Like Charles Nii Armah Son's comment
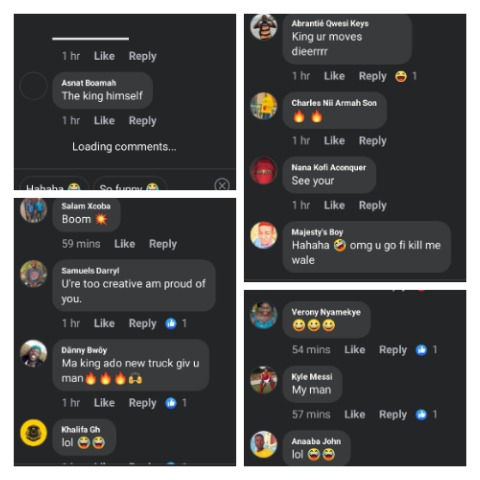The width and height of the screenshot is (480, 480). click(334, 141)
